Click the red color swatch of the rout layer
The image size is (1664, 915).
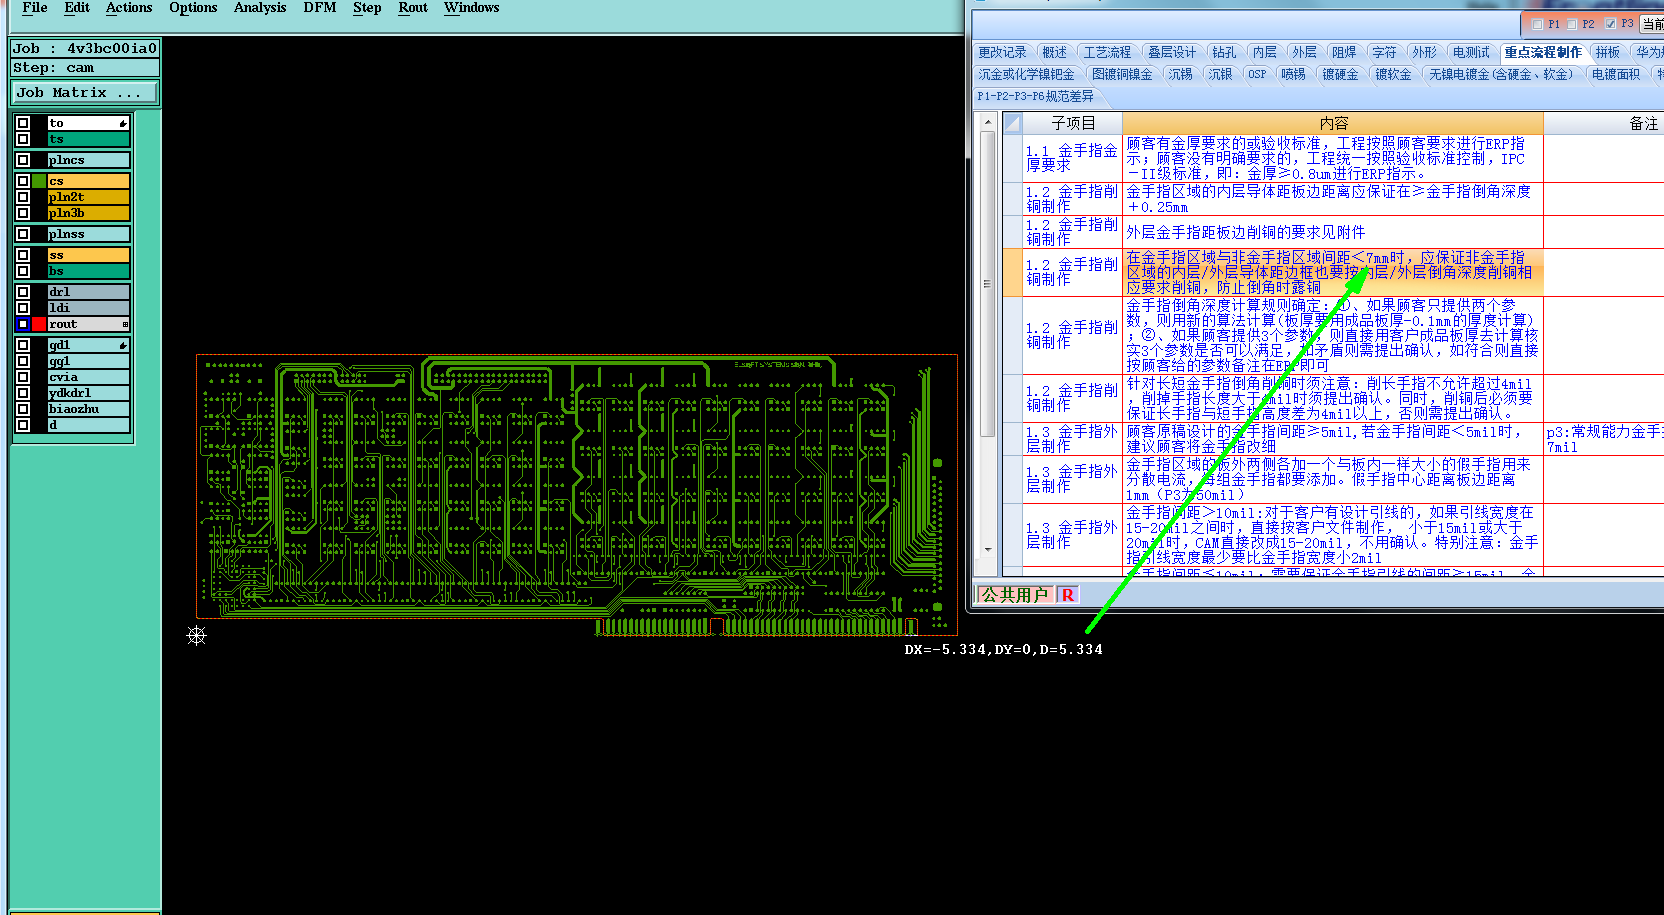tap(39, 324)
